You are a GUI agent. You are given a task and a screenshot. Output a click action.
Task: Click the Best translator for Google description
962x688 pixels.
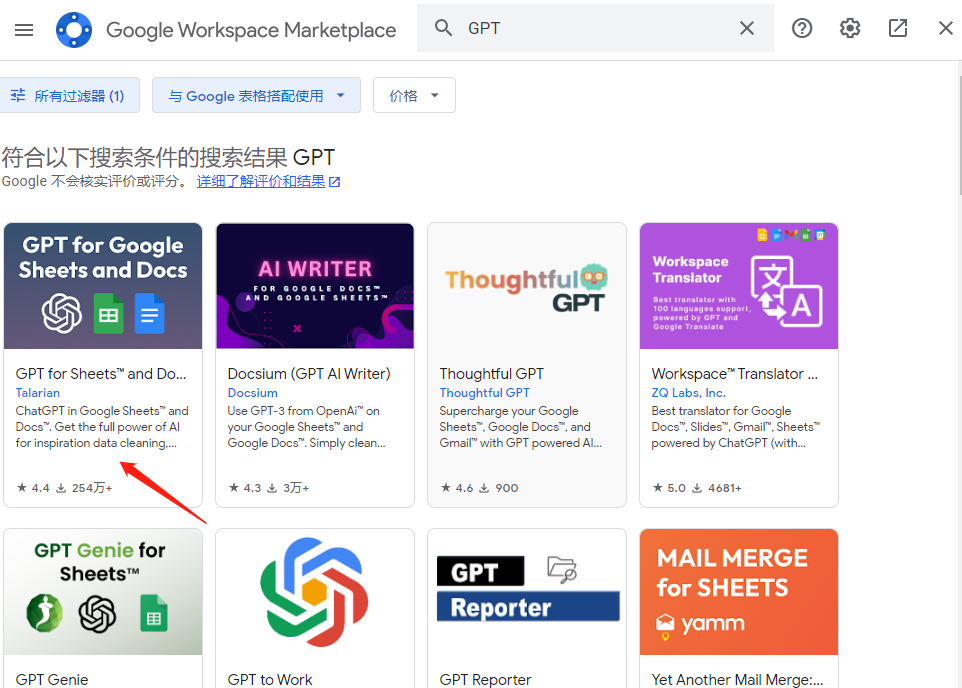point(736,427)
